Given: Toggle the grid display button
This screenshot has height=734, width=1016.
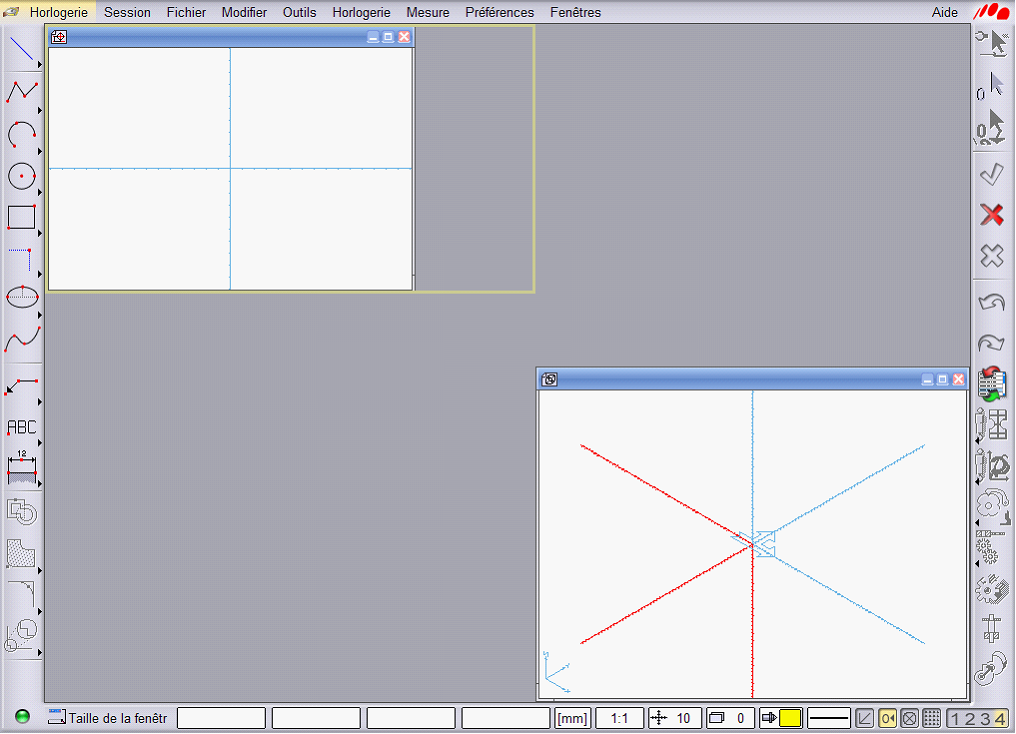Looking at the screenshot, I should point(931,718).
